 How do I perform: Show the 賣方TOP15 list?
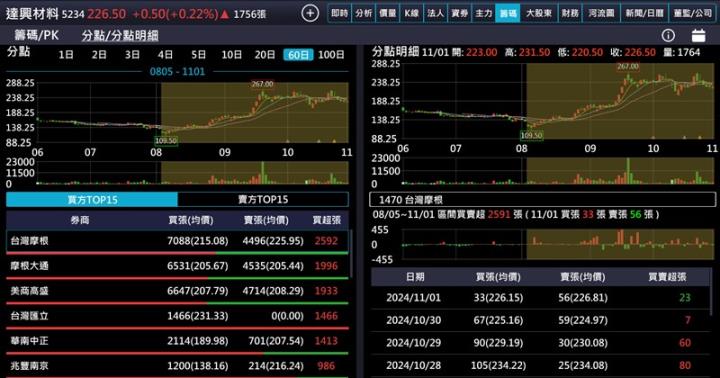(x=263, y=199)
